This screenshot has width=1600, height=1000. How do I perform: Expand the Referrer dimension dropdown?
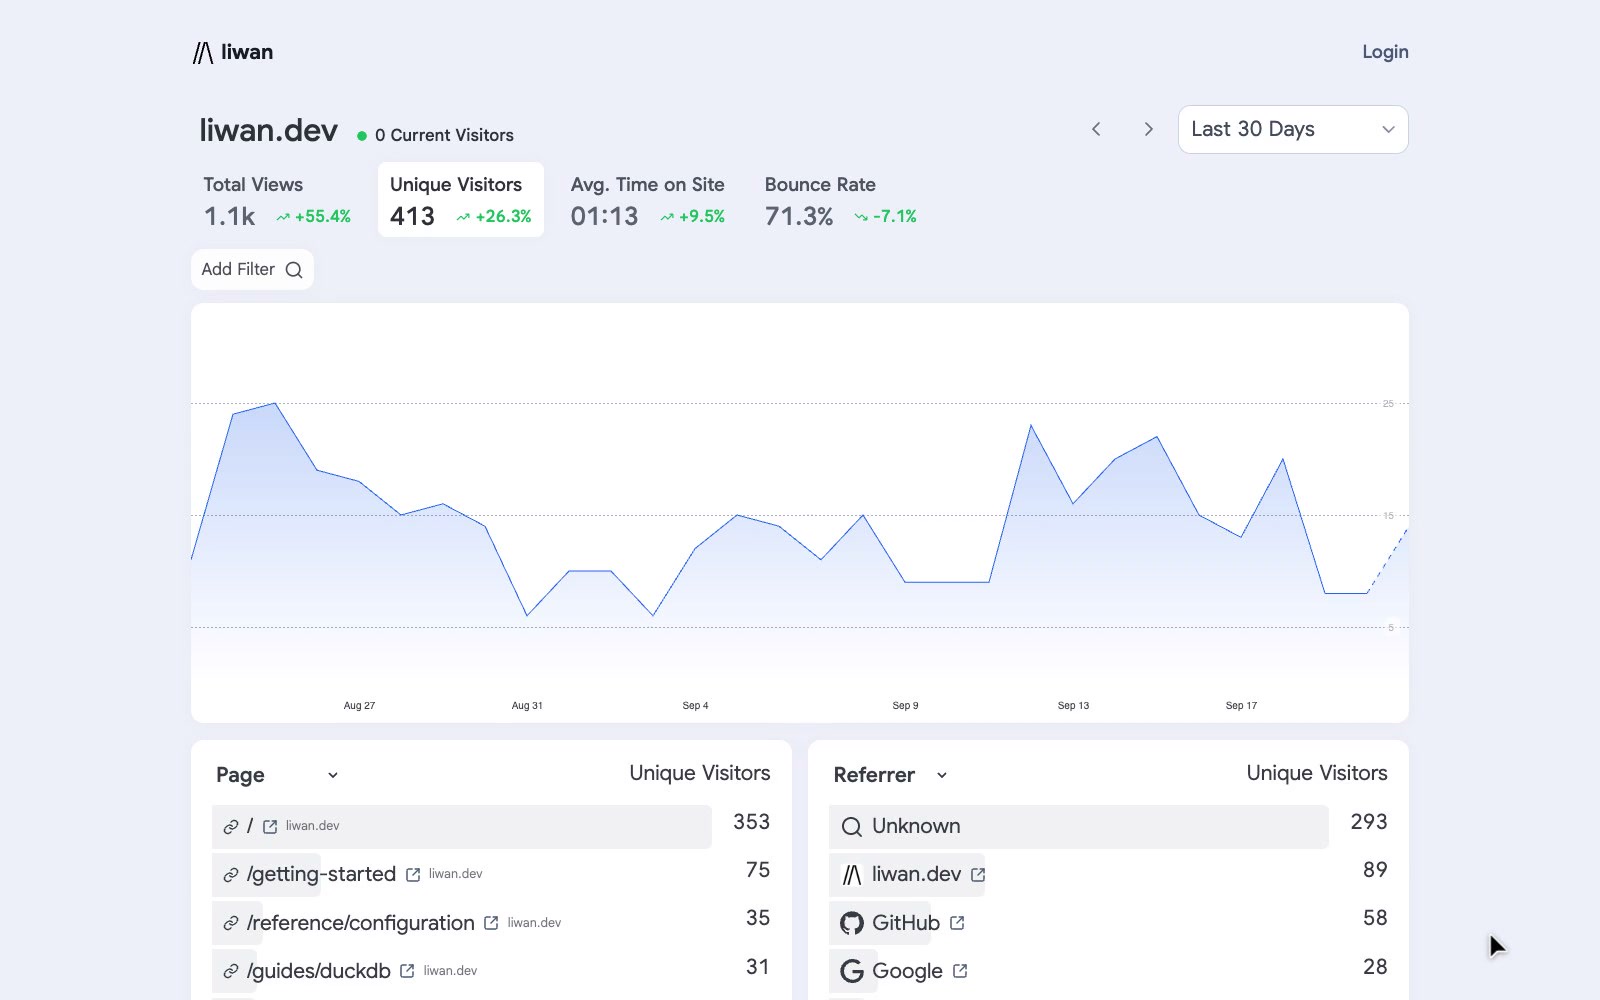[891, 775]
